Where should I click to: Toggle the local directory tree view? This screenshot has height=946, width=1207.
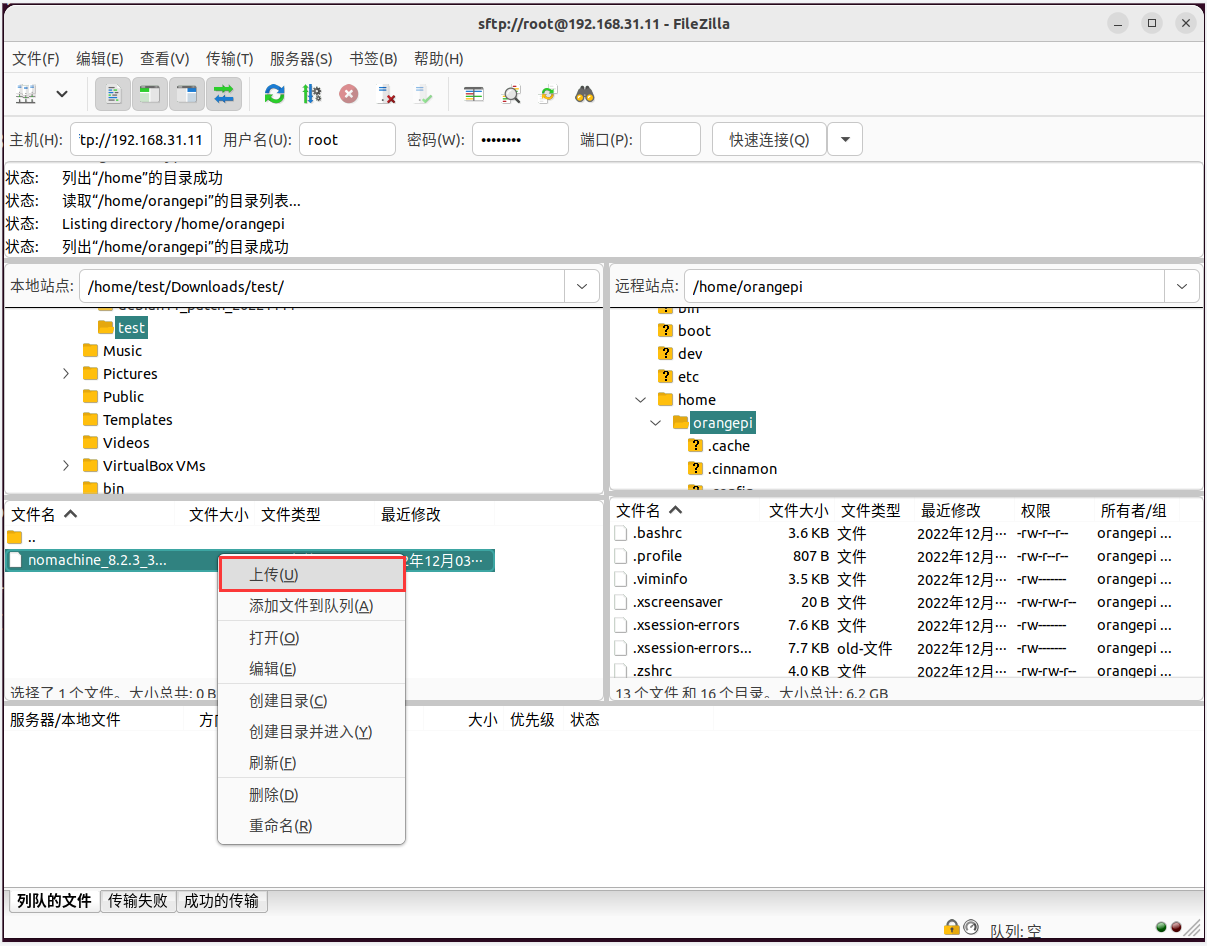[150, 94]
